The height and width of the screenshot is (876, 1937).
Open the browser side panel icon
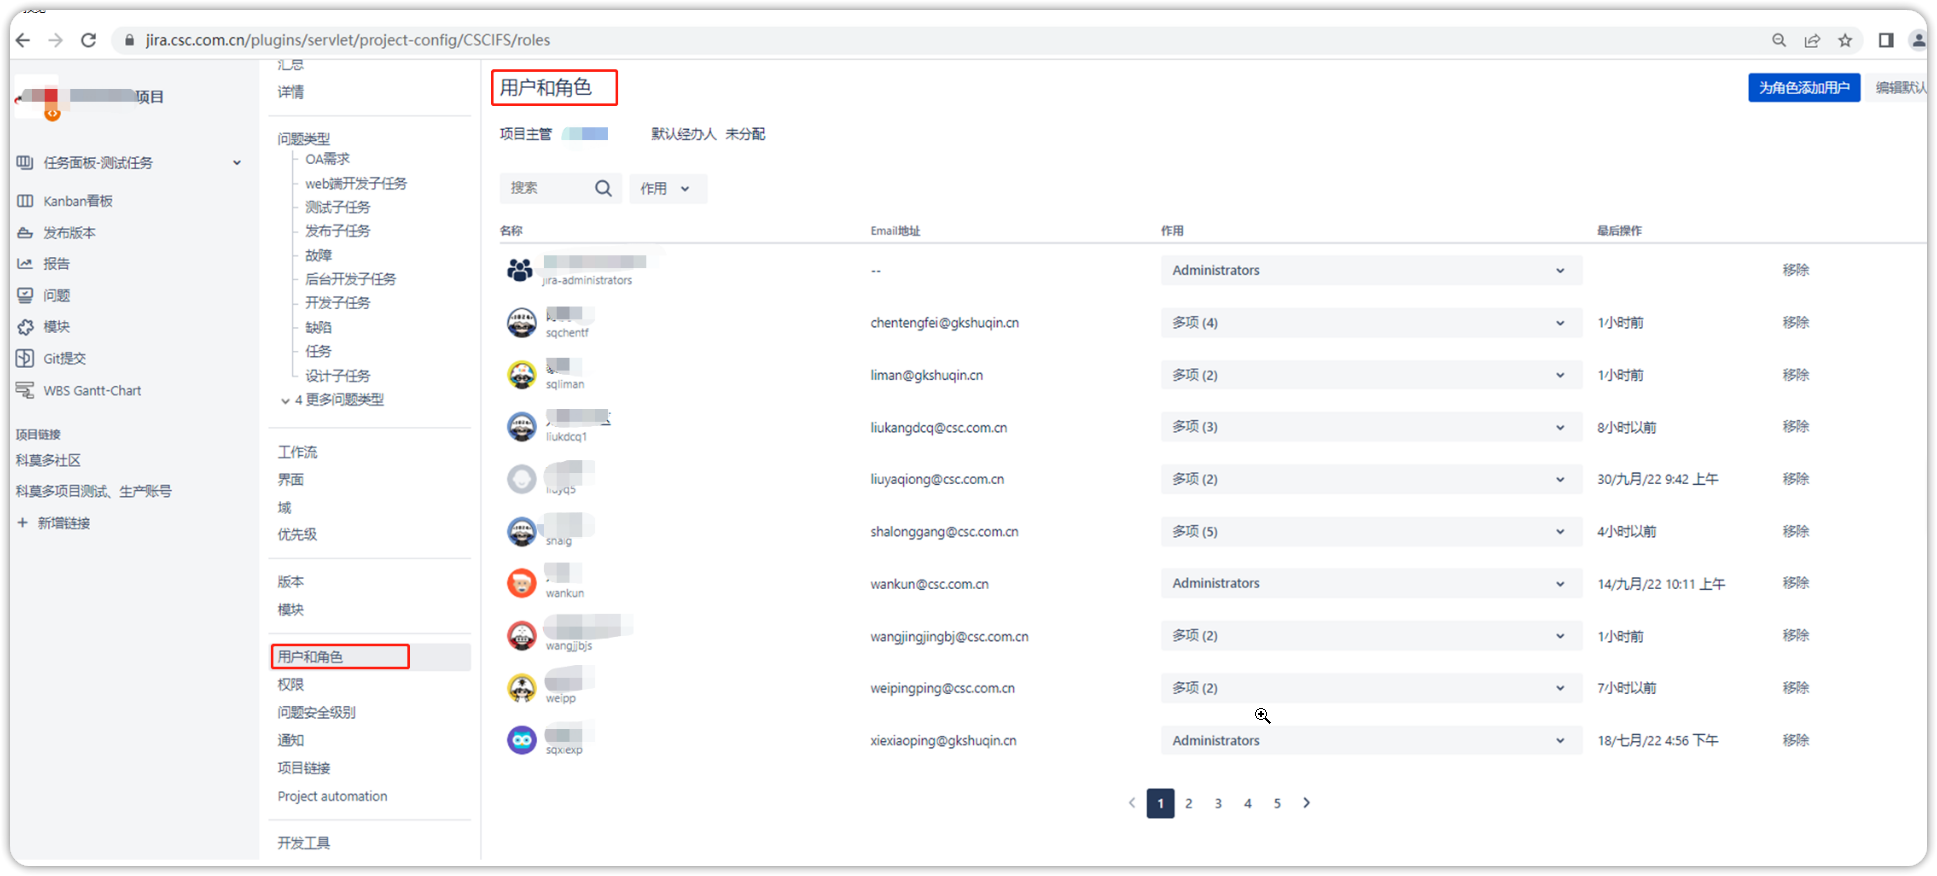click(x=1886, y=40)
